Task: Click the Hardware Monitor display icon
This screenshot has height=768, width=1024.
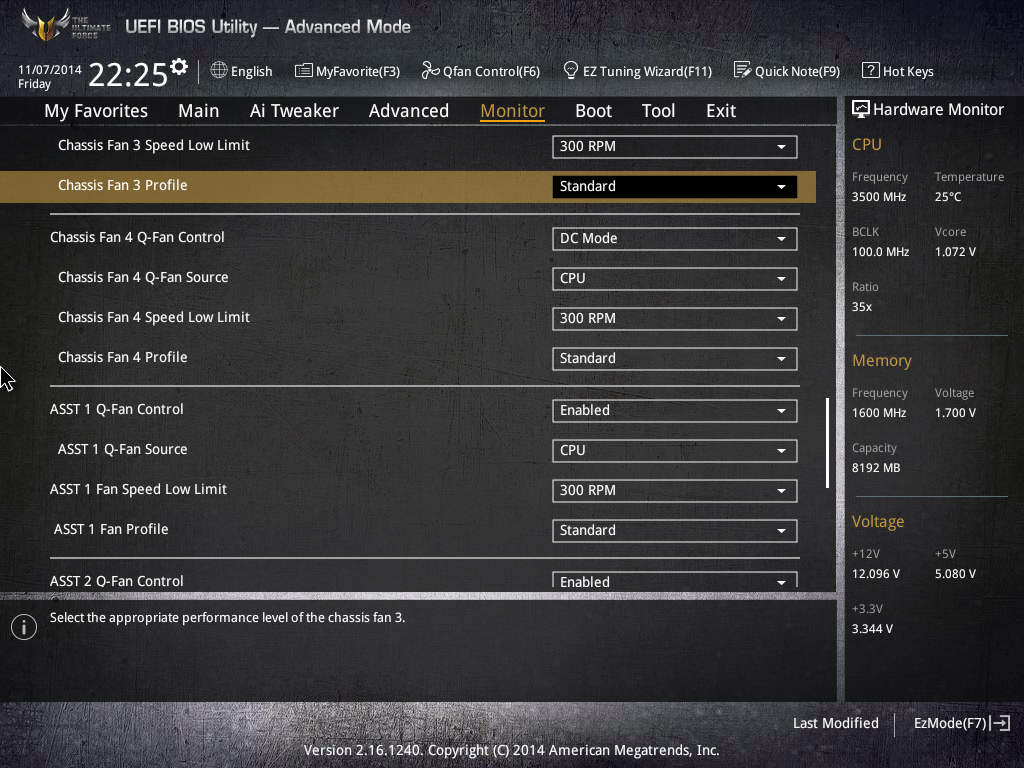Action: [861, 109]
